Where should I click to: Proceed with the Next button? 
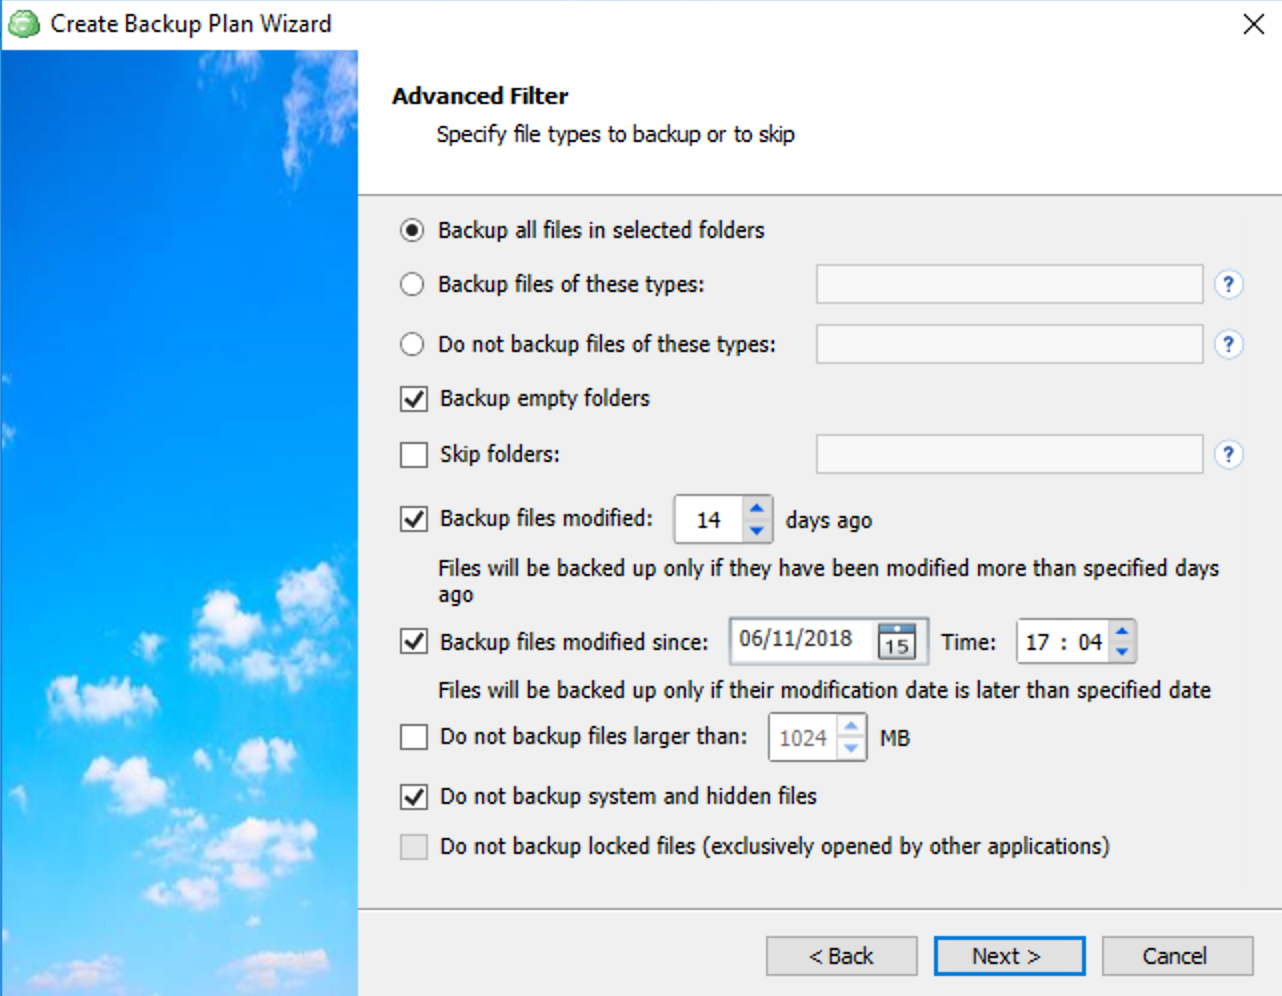click(1009, 956)
